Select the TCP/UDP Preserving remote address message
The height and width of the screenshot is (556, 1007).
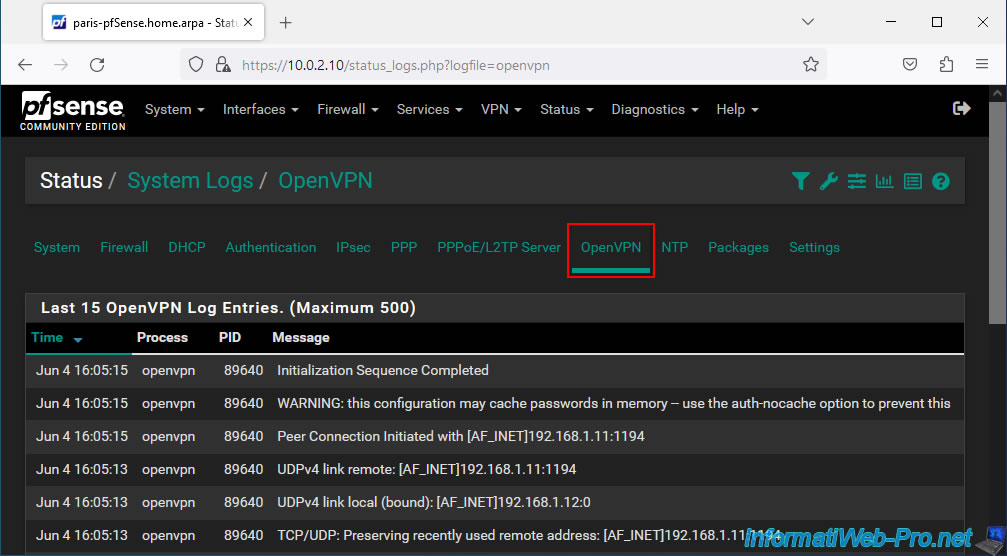point(527,535)
